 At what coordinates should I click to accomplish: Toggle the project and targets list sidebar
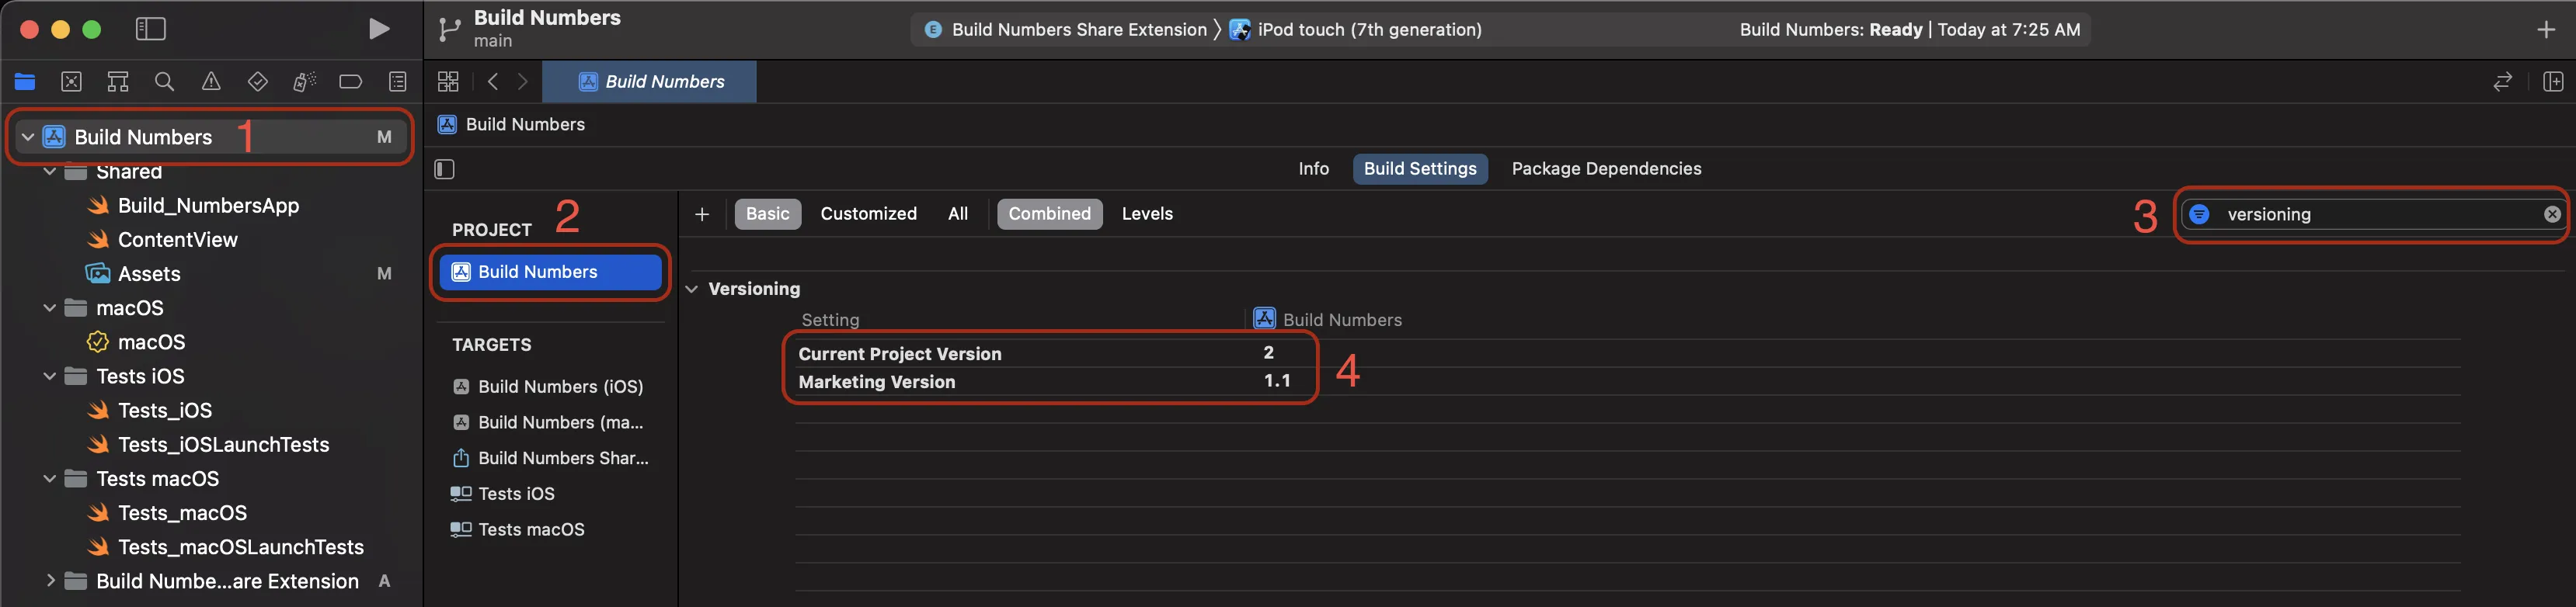tap(445, 169)
